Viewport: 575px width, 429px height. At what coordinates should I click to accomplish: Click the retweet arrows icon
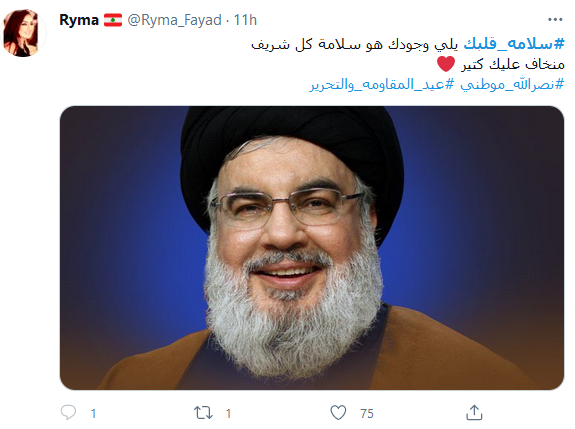click(203, 413)
